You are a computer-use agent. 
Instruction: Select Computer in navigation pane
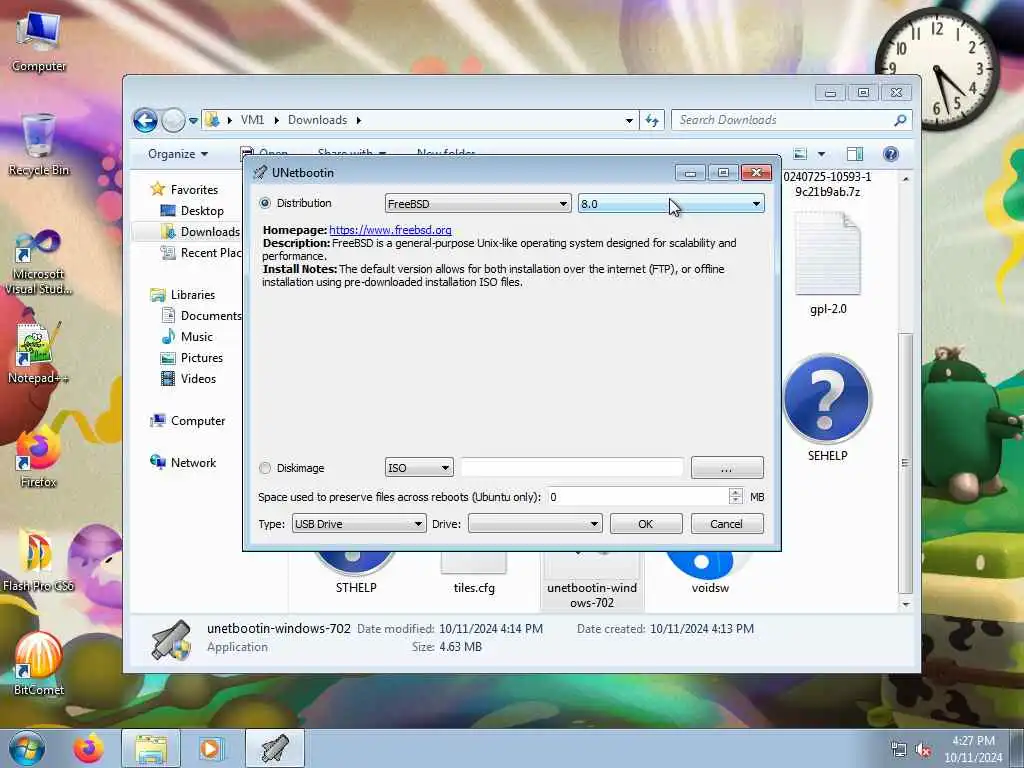point(198,421)
